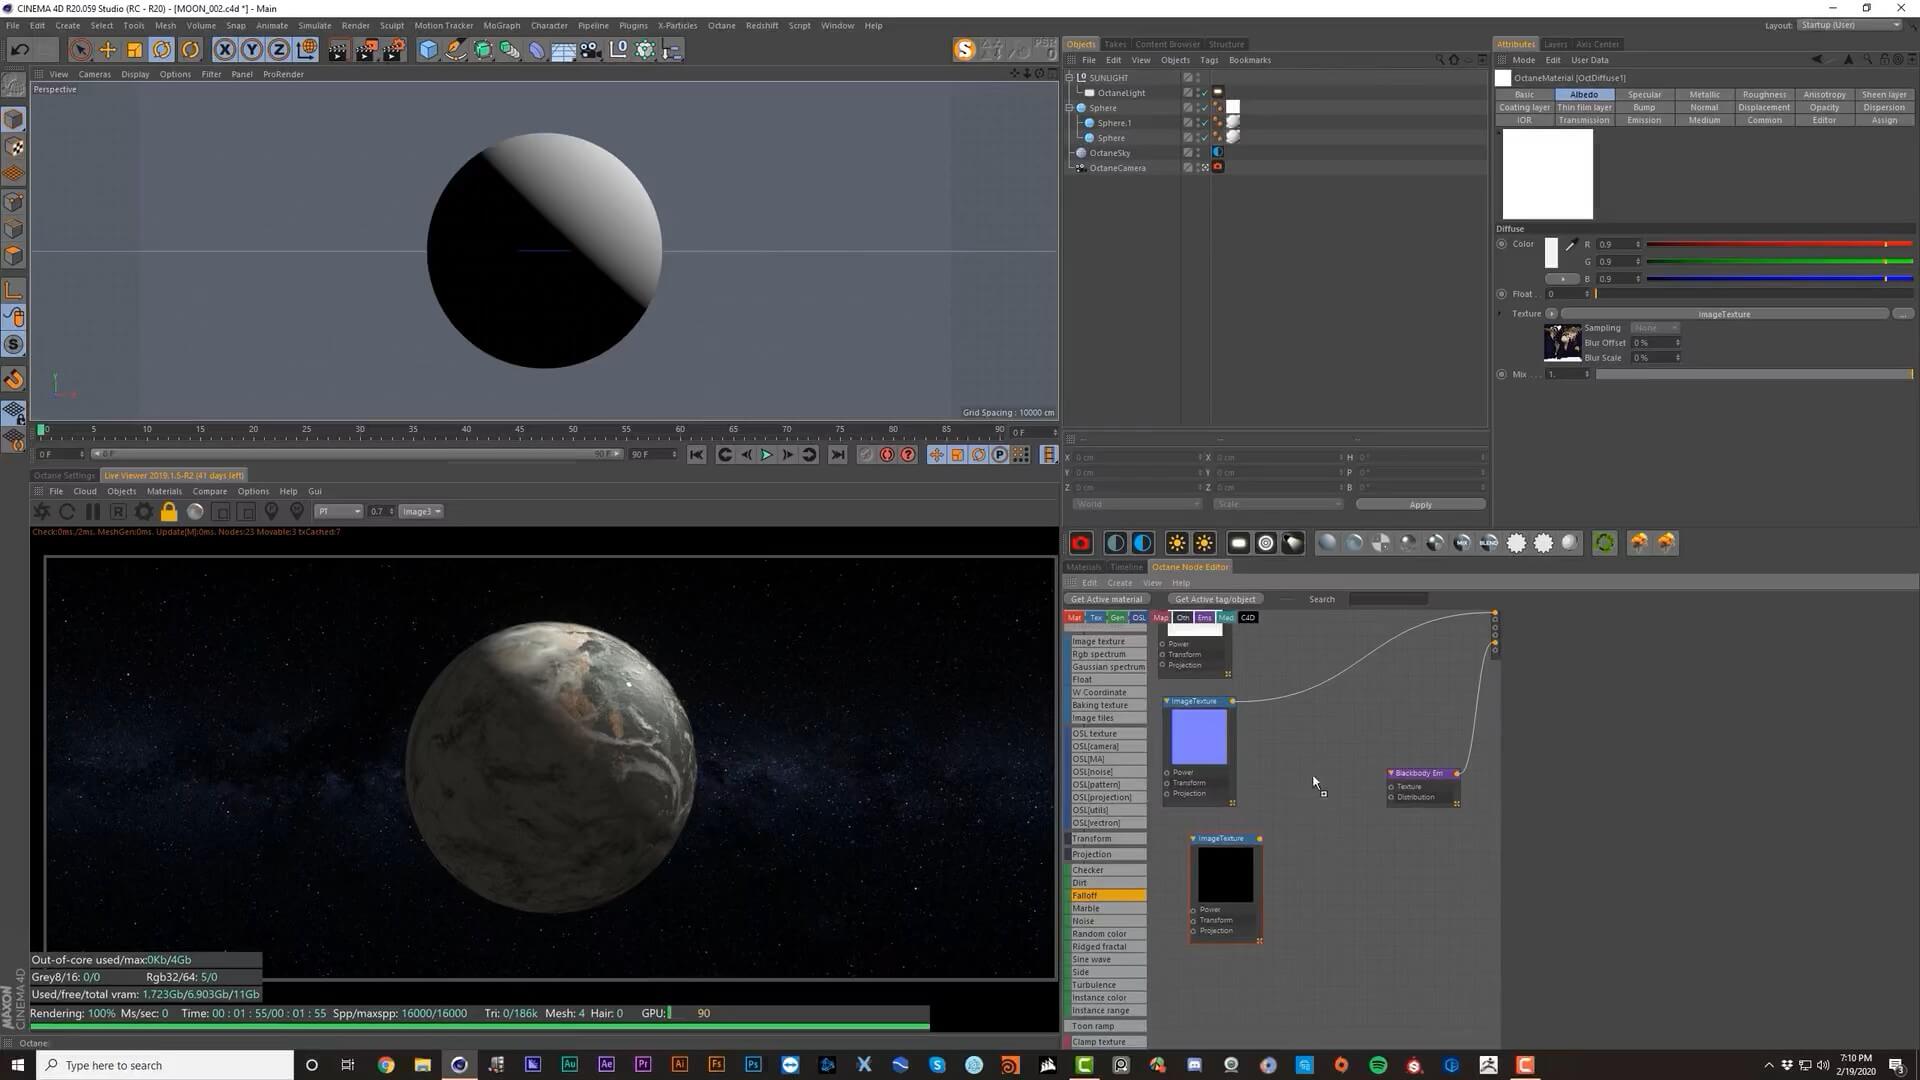This screenshot has width=1920, height=1080.
Task: Click the Apply button in coordinates panel
Action: tap(1420, 505)
